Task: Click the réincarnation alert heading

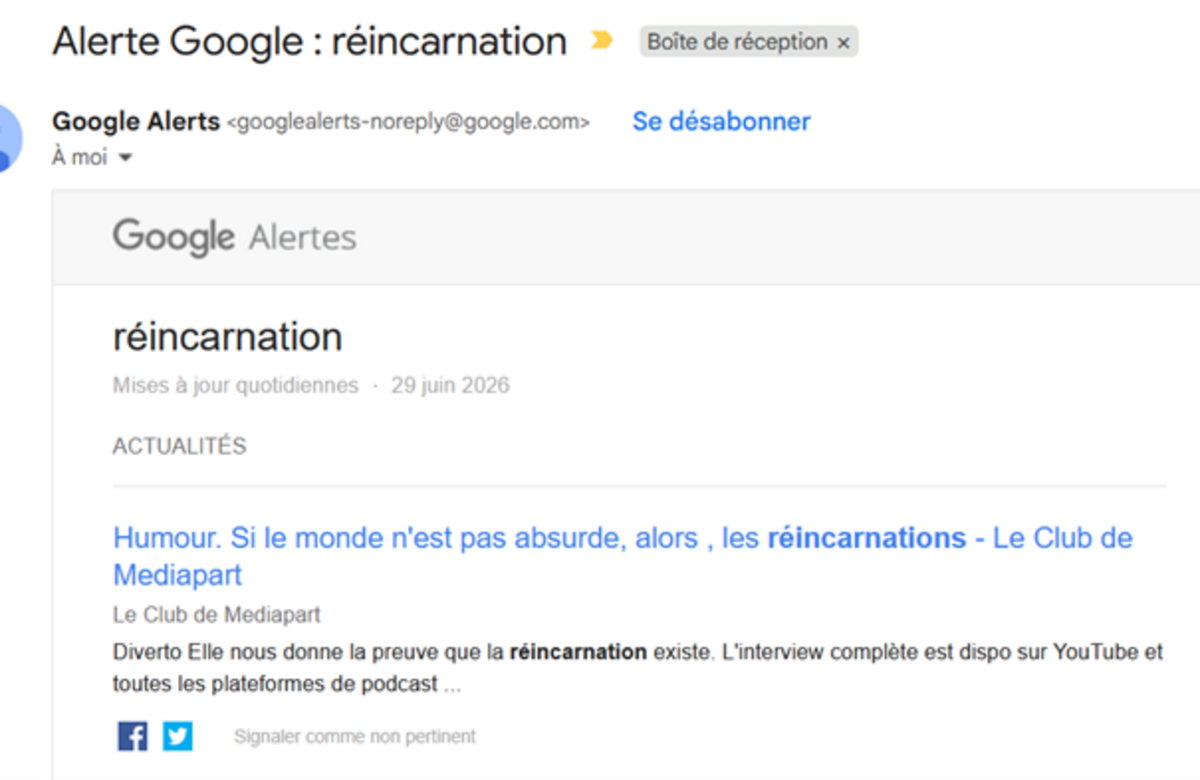Action: [x=227, y=336]
